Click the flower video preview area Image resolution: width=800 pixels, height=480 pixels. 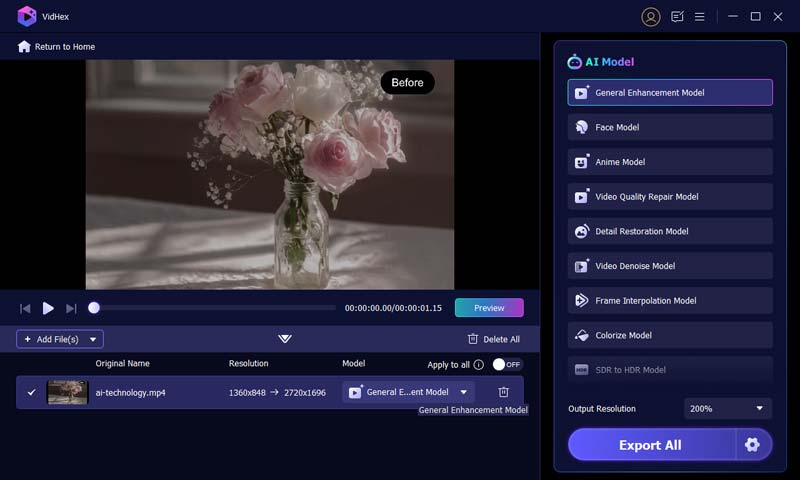coord(270,174)
